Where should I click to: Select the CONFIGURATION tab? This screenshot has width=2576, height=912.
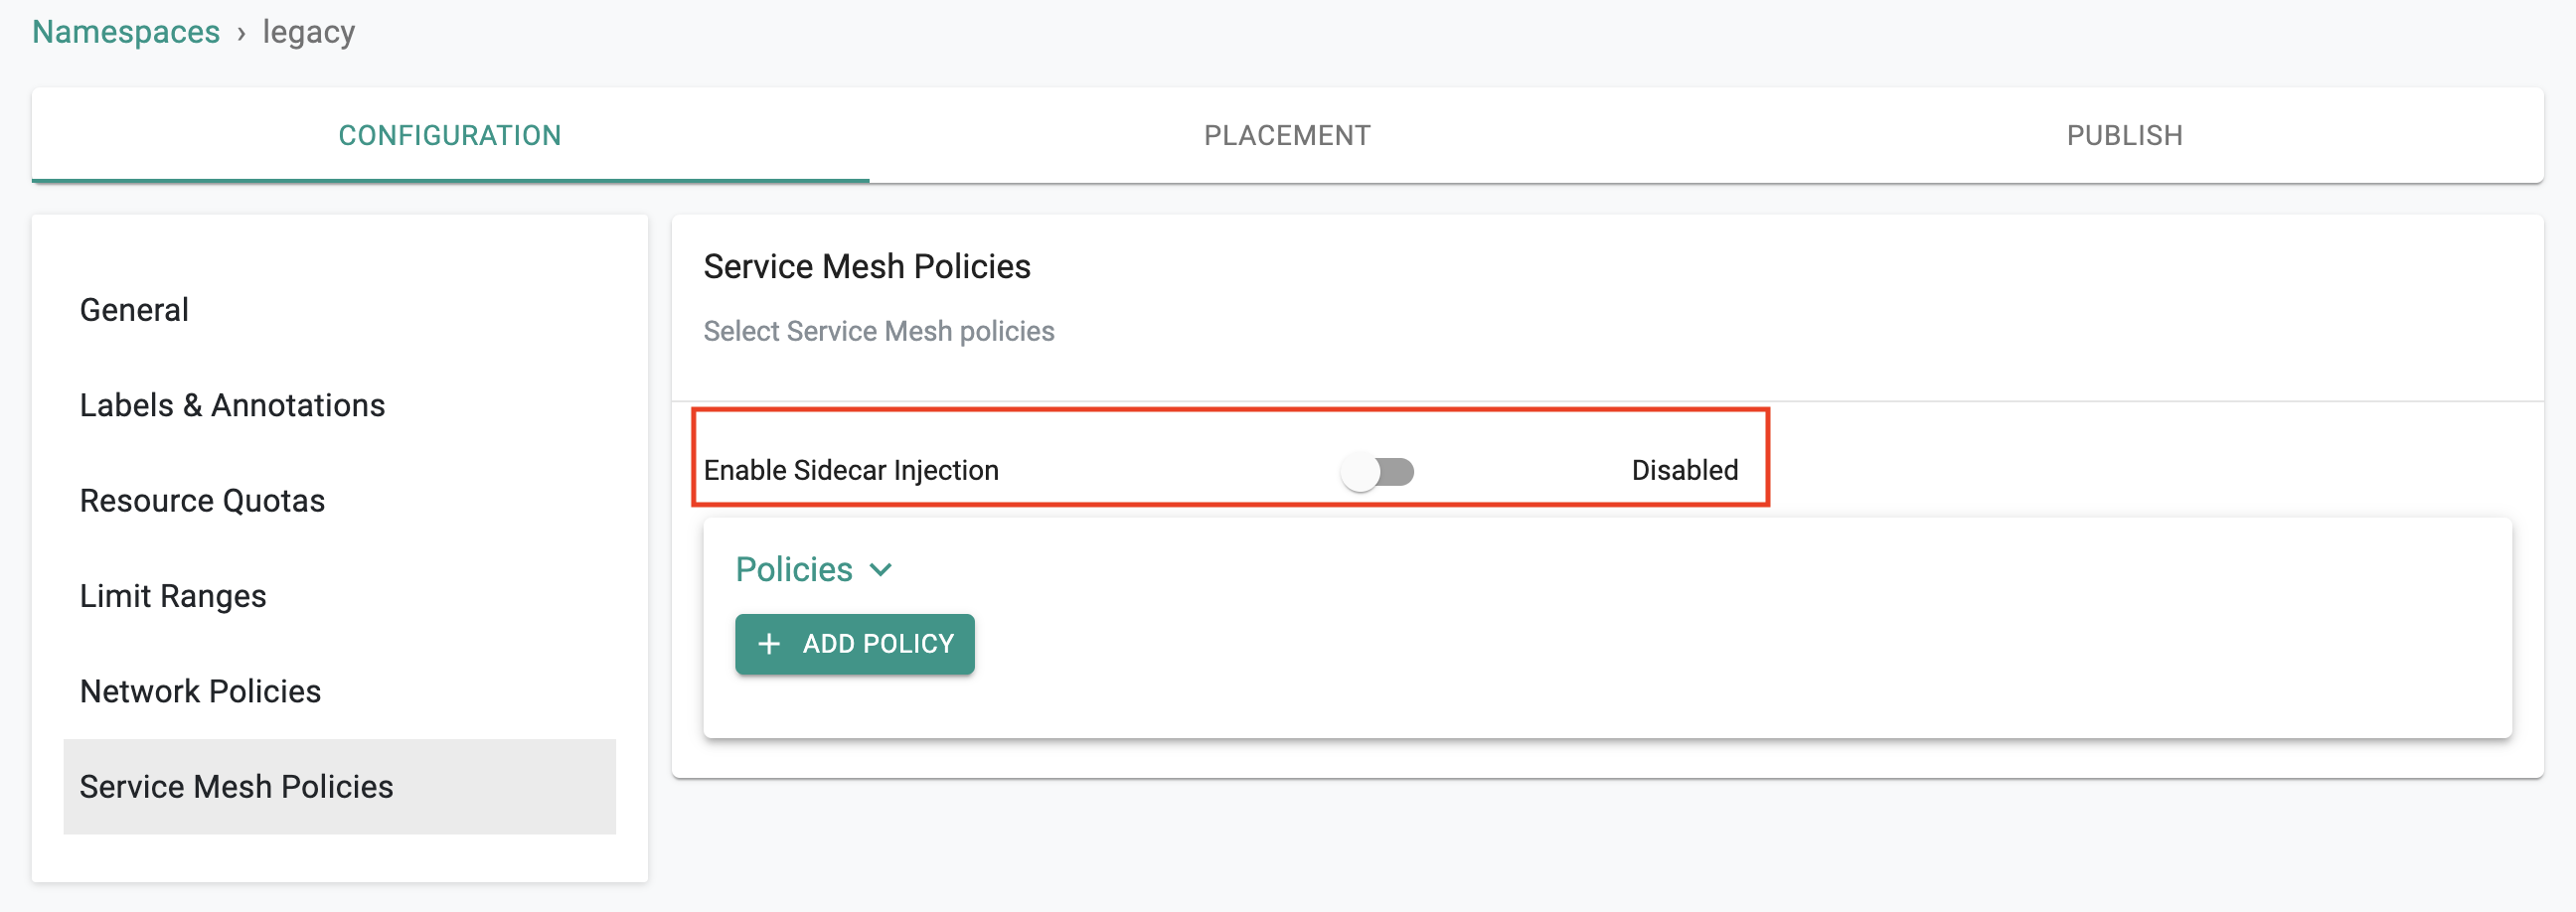click(x=450, y=135)
